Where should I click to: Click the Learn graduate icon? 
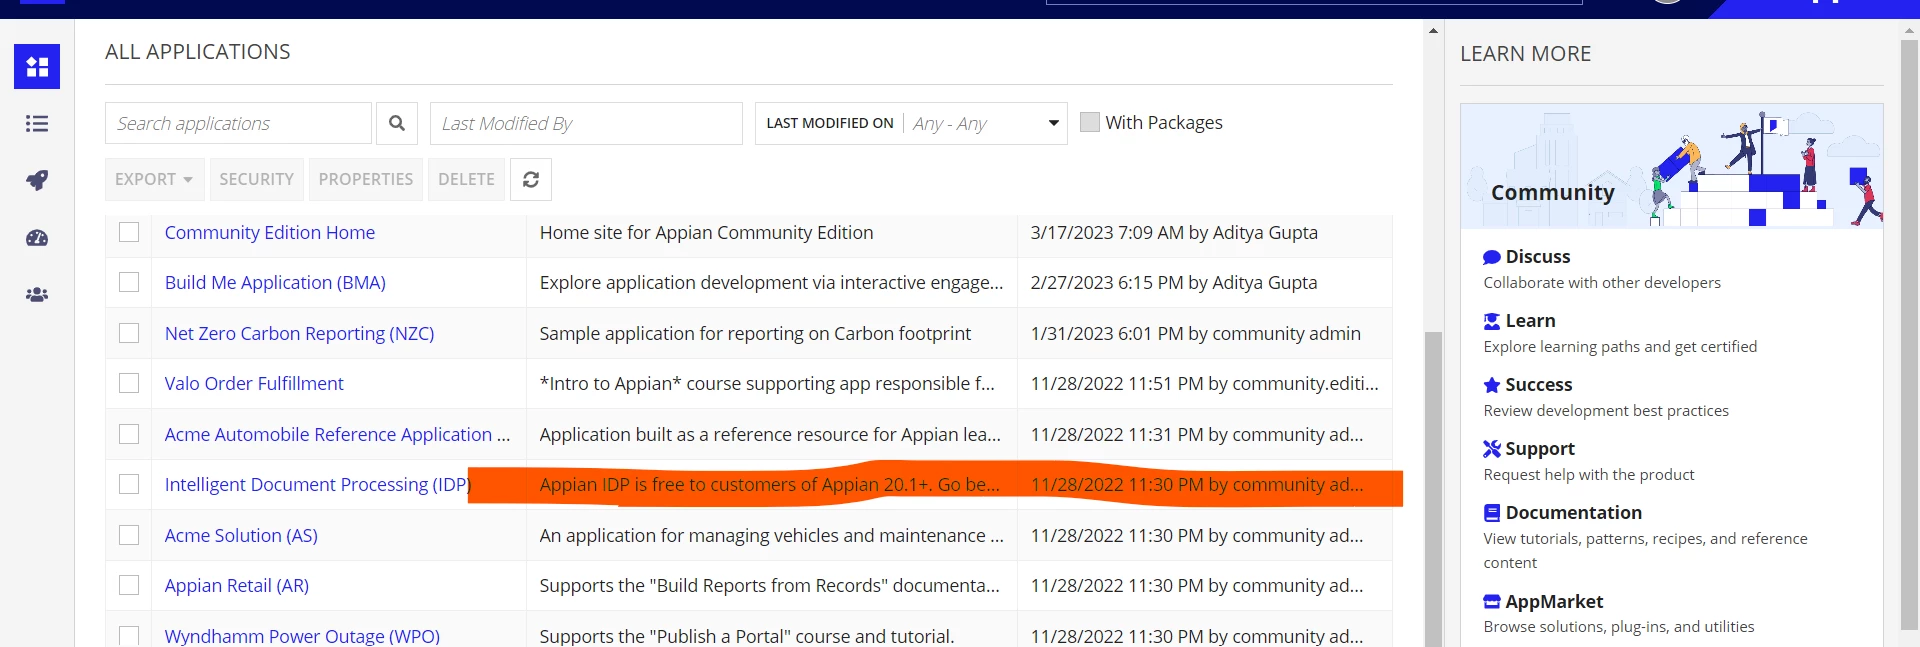[1492, 321]
